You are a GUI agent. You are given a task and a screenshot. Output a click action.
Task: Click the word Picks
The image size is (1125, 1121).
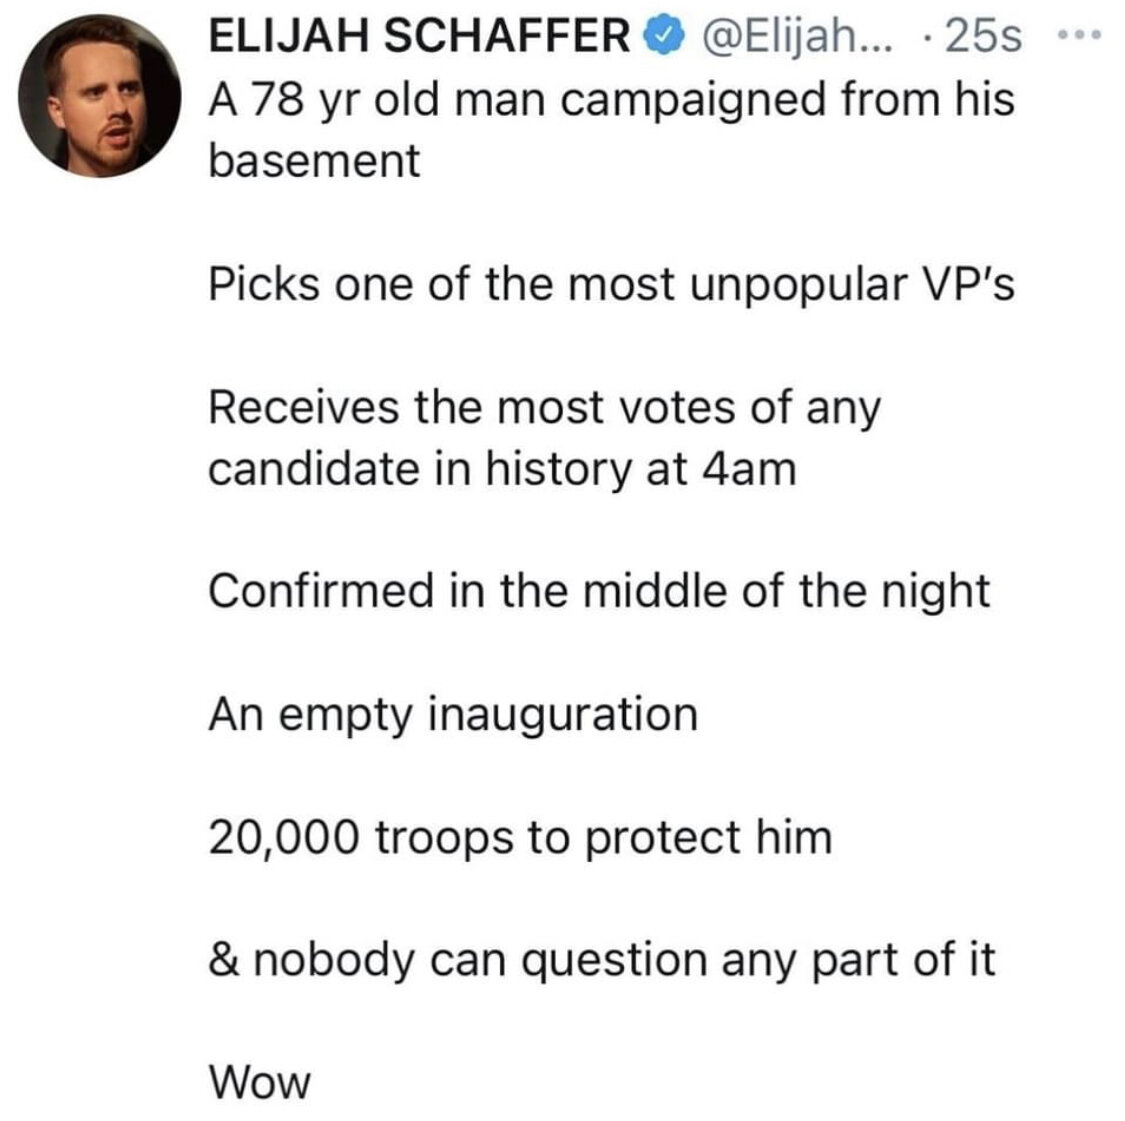264,283
